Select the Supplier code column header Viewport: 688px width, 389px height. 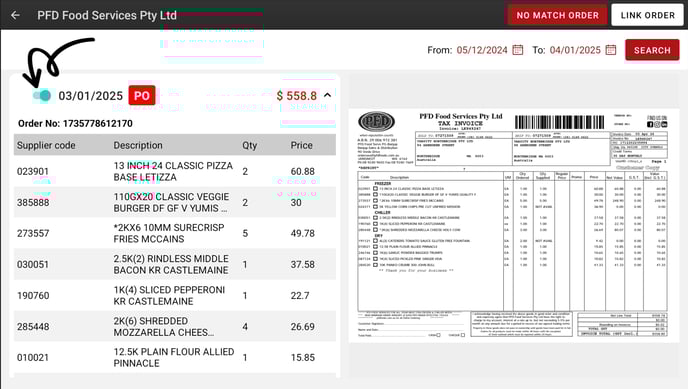[x=46, y=145]
